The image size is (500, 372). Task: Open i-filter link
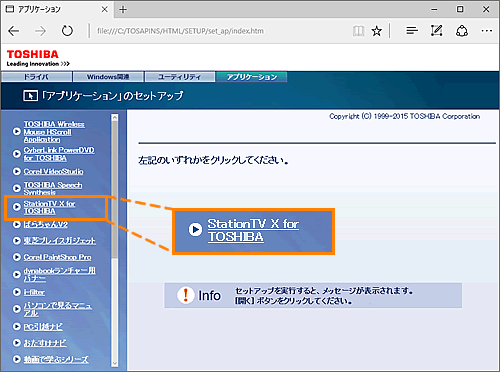[34, 292]
